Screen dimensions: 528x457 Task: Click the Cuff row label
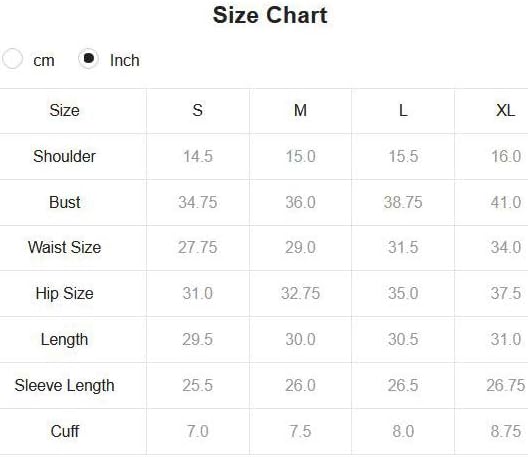pos(65,431)
